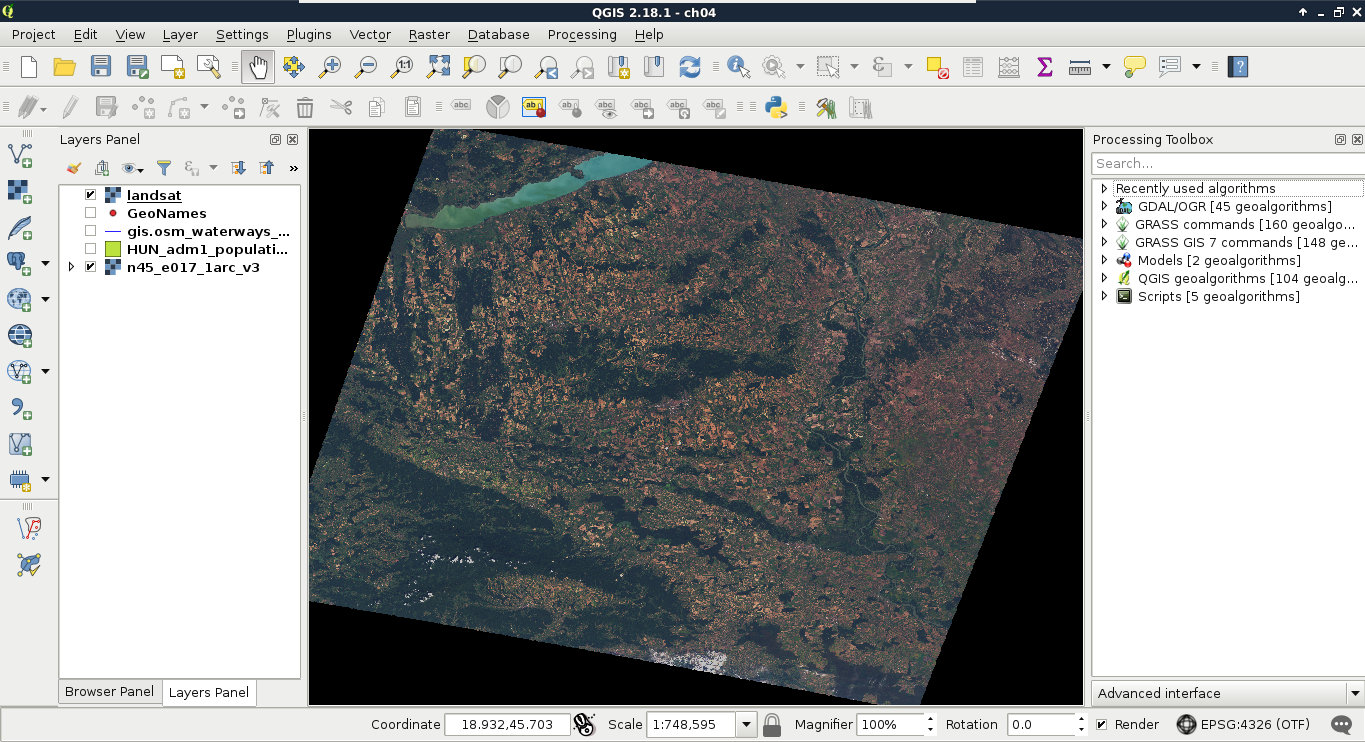Screen dimensions: 1365x742
Task: Select the Identify Features tool
Action: click(x=738, y=67)
